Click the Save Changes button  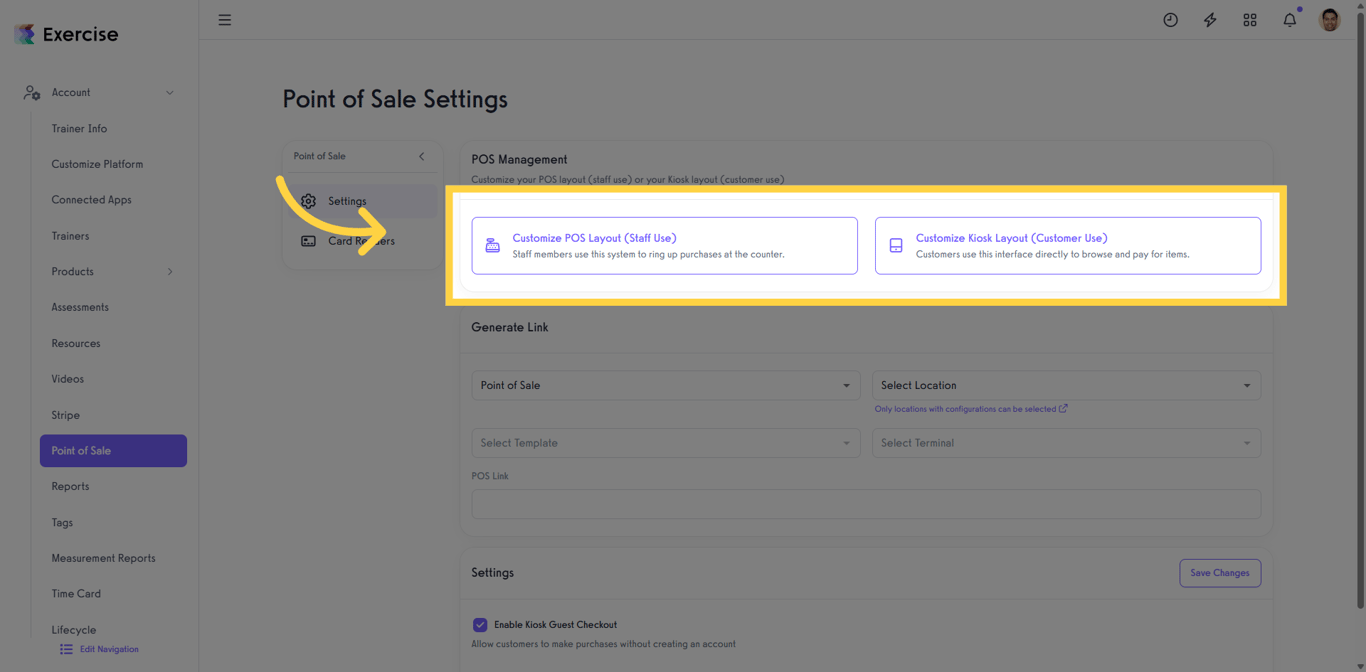[1219, 573]
